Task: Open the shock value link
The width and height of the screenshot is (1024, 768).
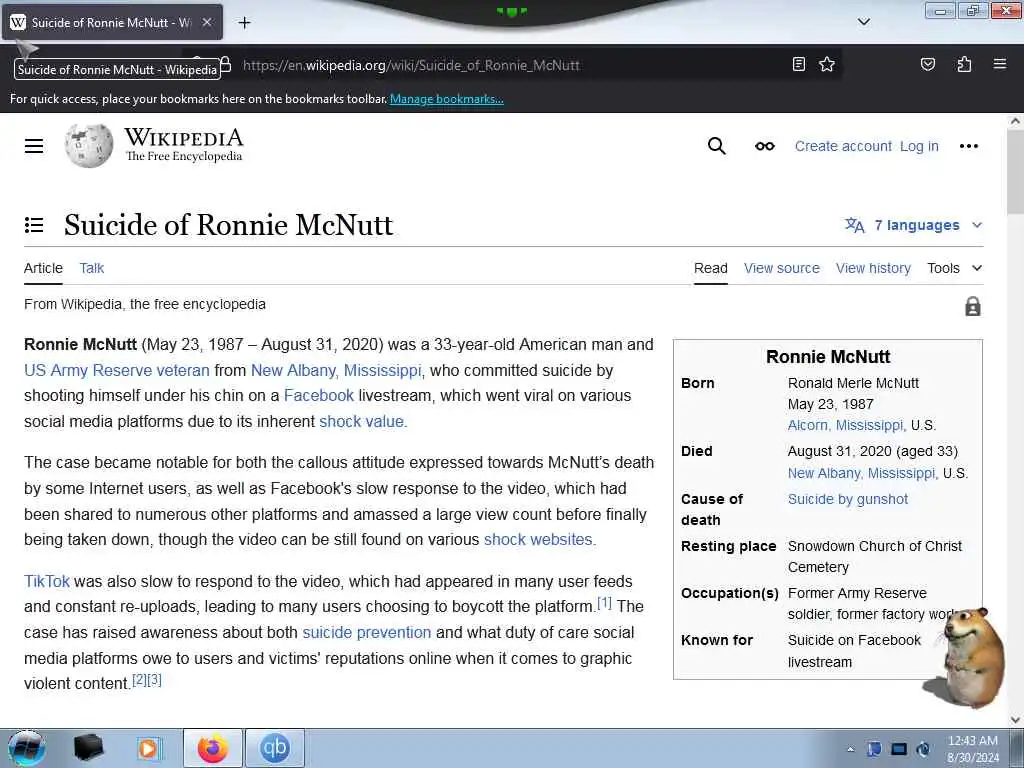Action: tap(363, 421)
